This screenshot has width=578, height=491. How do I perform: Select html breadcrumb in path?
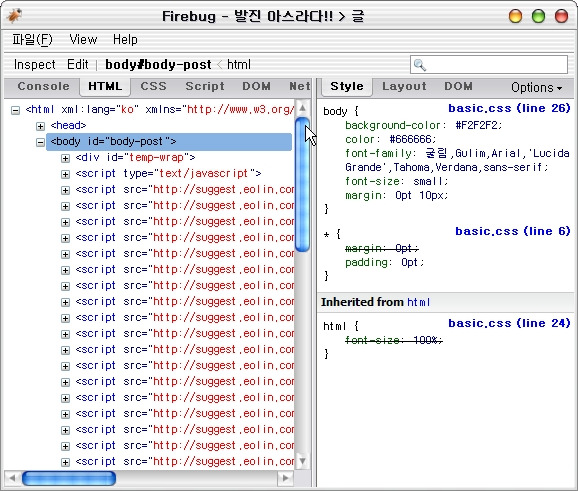click(239, 65)
